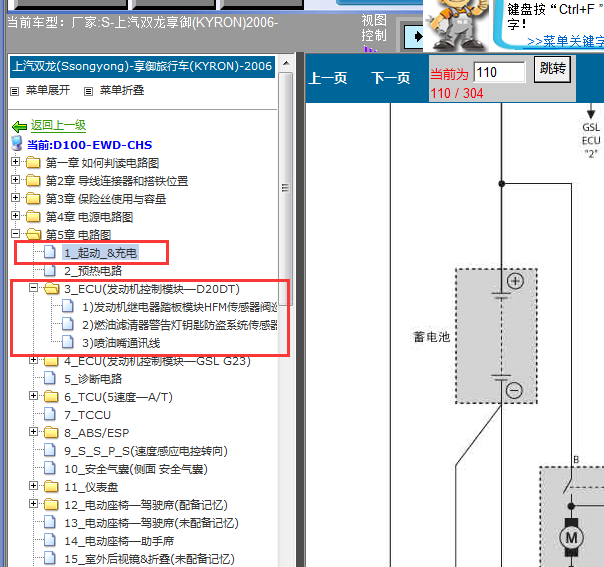Open 10_安全气囊(侧面 安全气囊) item

point(136,469)
